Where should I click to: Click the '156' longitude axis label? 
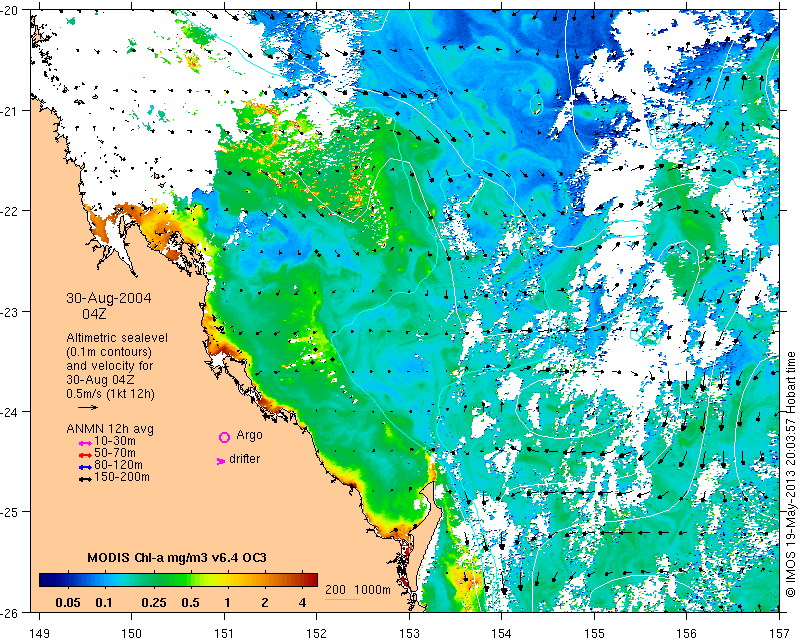tap(686, 633)
